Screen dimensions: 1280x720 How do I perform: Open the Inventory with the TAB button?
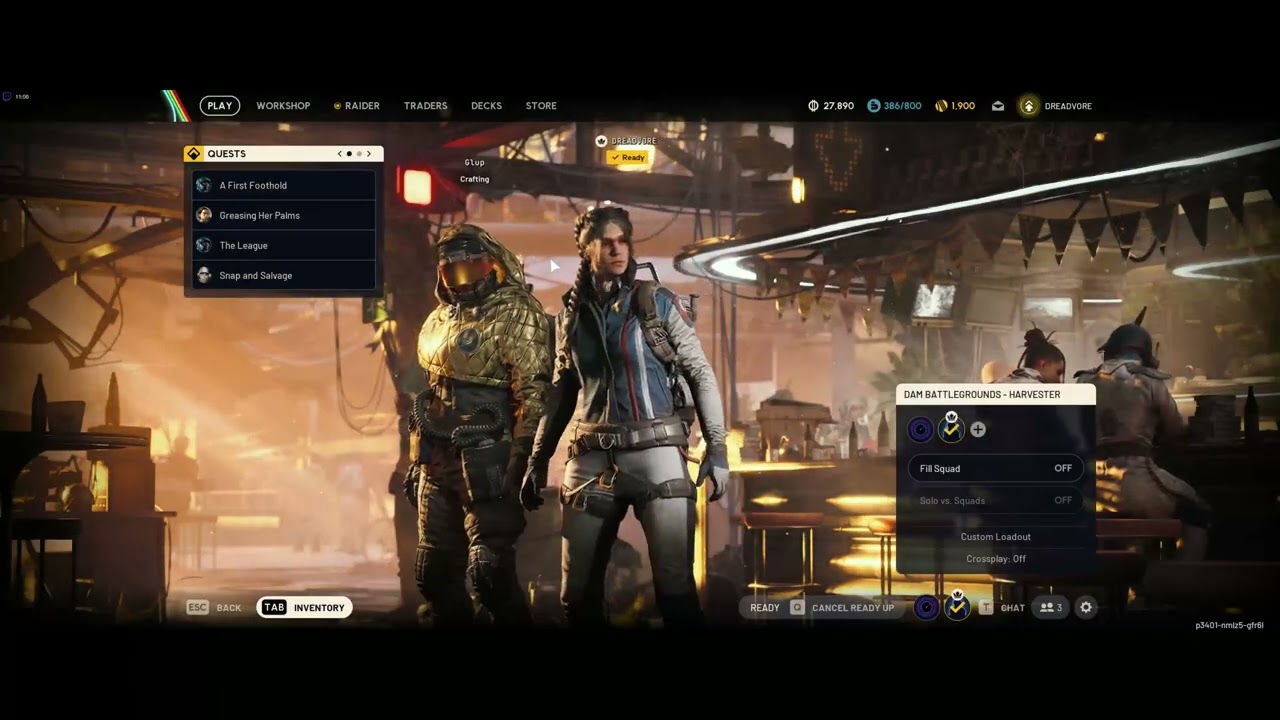305,607
